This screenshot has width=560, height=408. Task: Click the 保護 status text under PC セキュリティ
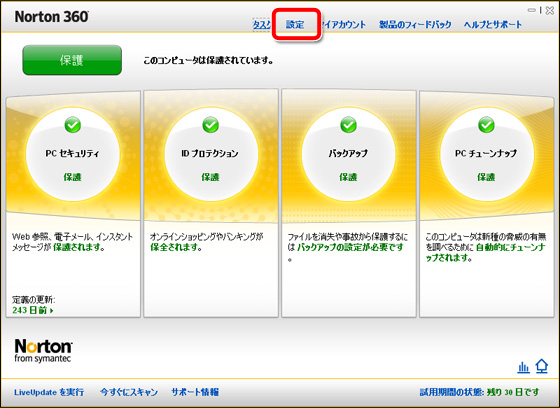[x=72, y=177]
